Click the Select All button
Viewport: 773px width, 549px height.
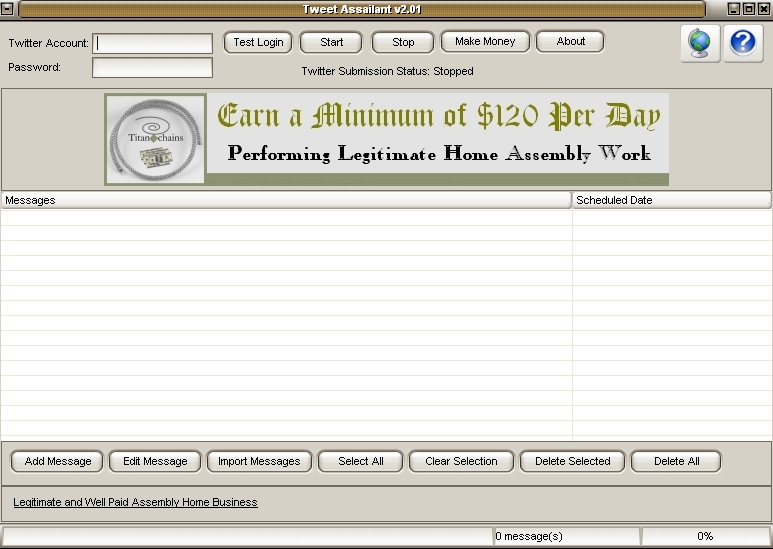(x=360, y=461)
